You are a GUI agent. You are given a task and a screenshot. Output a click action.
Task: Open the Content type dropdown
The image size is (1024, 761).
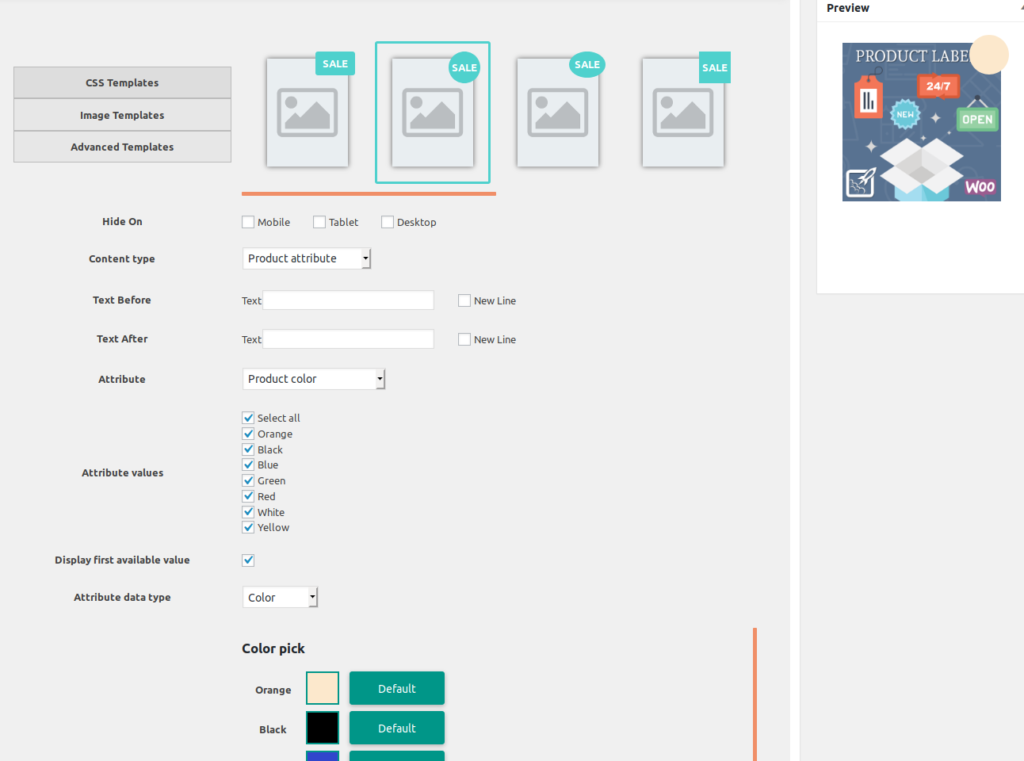coord(306,259)
